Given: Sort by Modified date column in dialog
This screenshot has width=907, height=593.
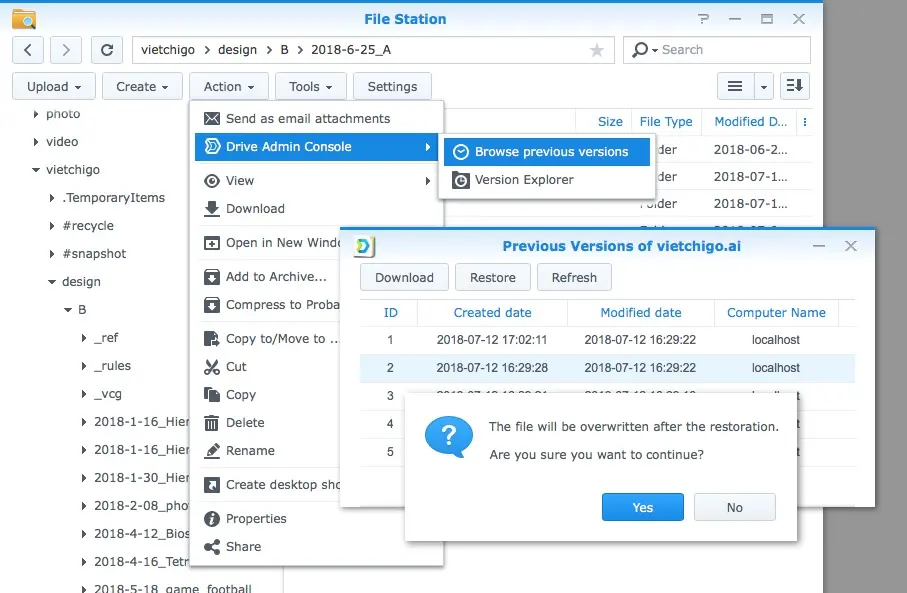Looking at the screenshot, I should (641, 313).
